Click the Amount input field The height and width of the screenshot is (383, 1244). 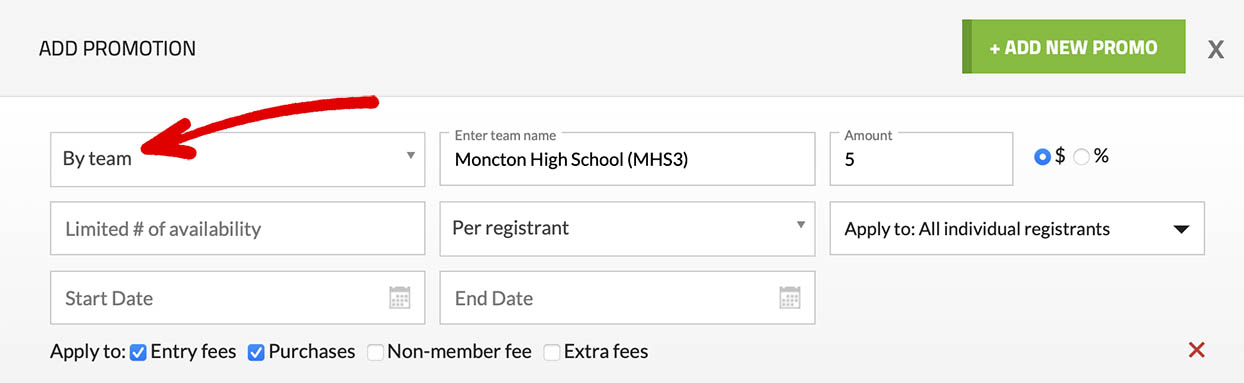[922, 159]
